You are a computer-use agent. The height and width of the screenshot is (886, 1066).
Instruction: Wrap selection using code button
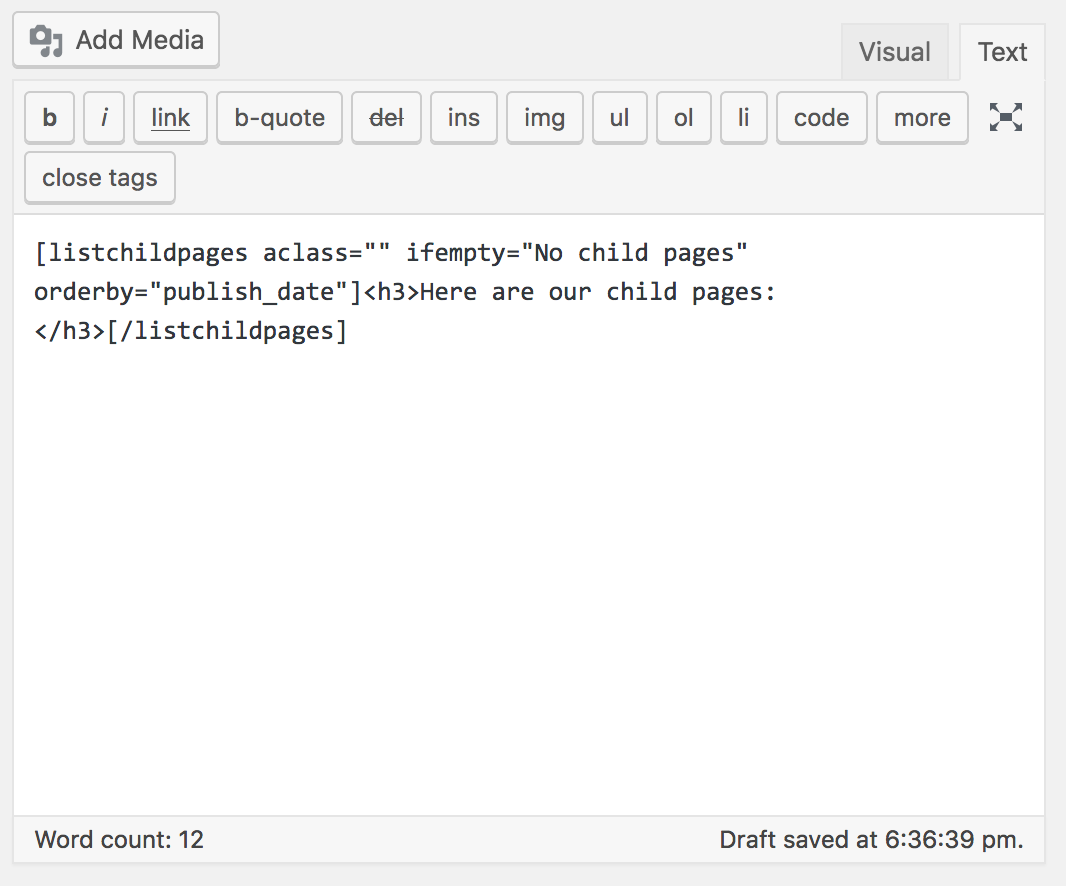point(821,118)
